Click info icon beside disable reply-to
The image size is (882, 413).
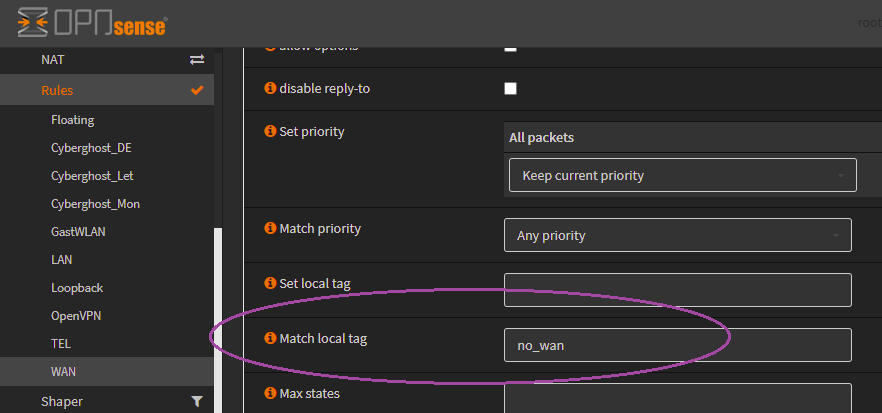click(x=269, y=89)
